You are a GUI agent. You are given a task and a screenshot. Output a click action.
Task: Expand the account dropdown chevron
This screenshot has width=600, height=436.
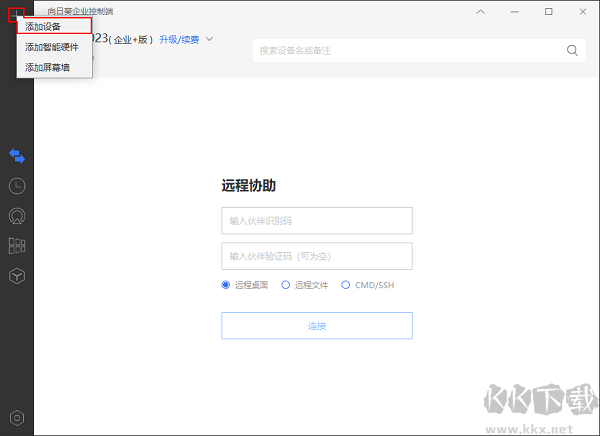coord(209,39)
